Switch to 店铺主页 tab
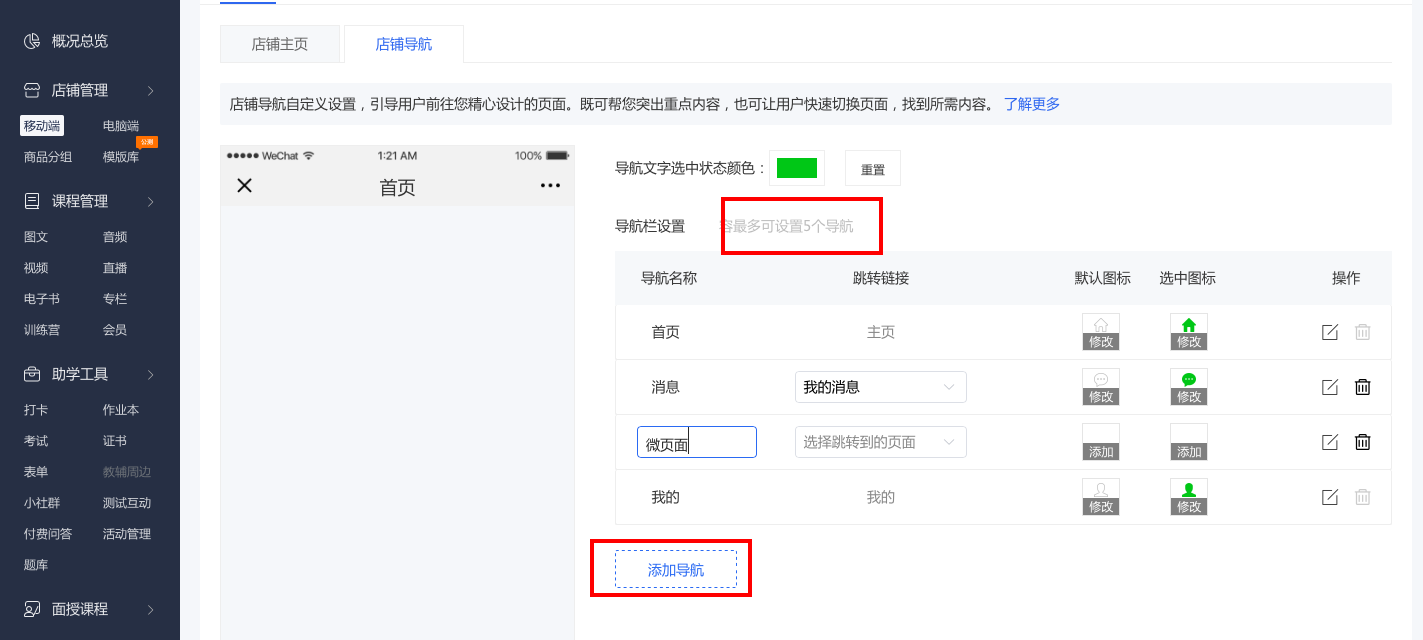 [280, 44]
